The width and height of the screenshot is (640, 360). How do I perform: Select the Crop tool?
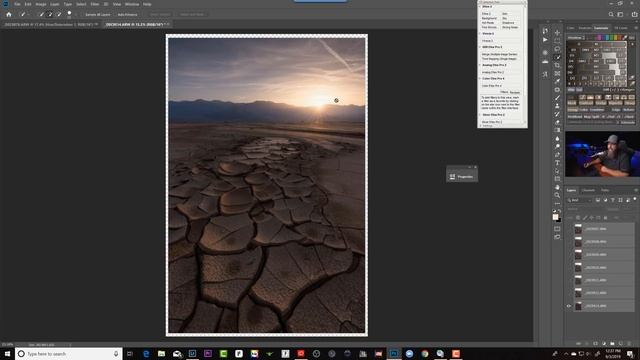[x=557, y=65]
